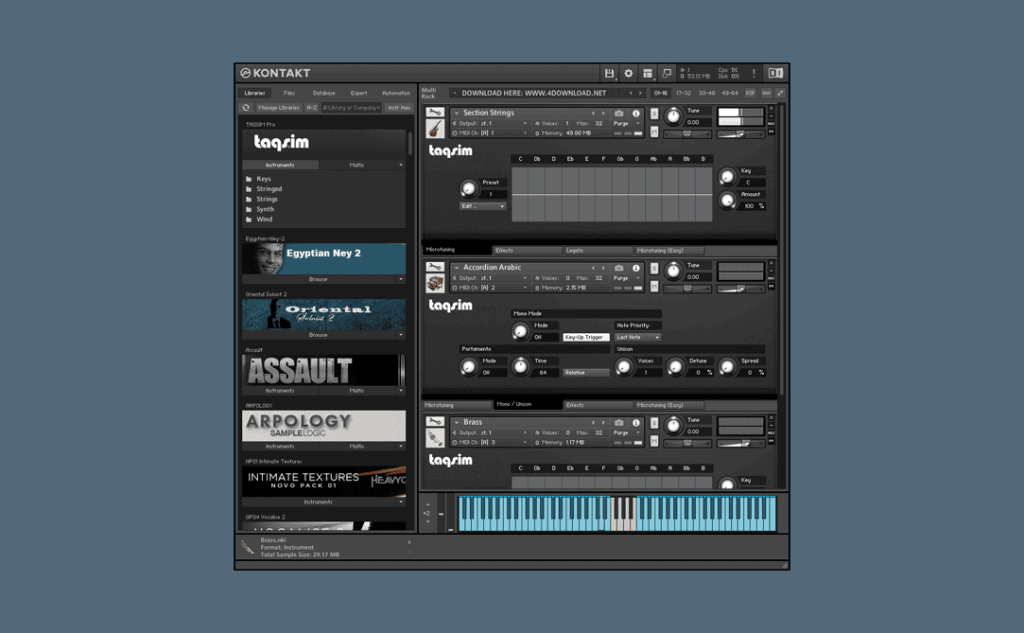
Task: Expand the Egyptian Ney 2 library options arrow
Action: [x=401, y=280]
